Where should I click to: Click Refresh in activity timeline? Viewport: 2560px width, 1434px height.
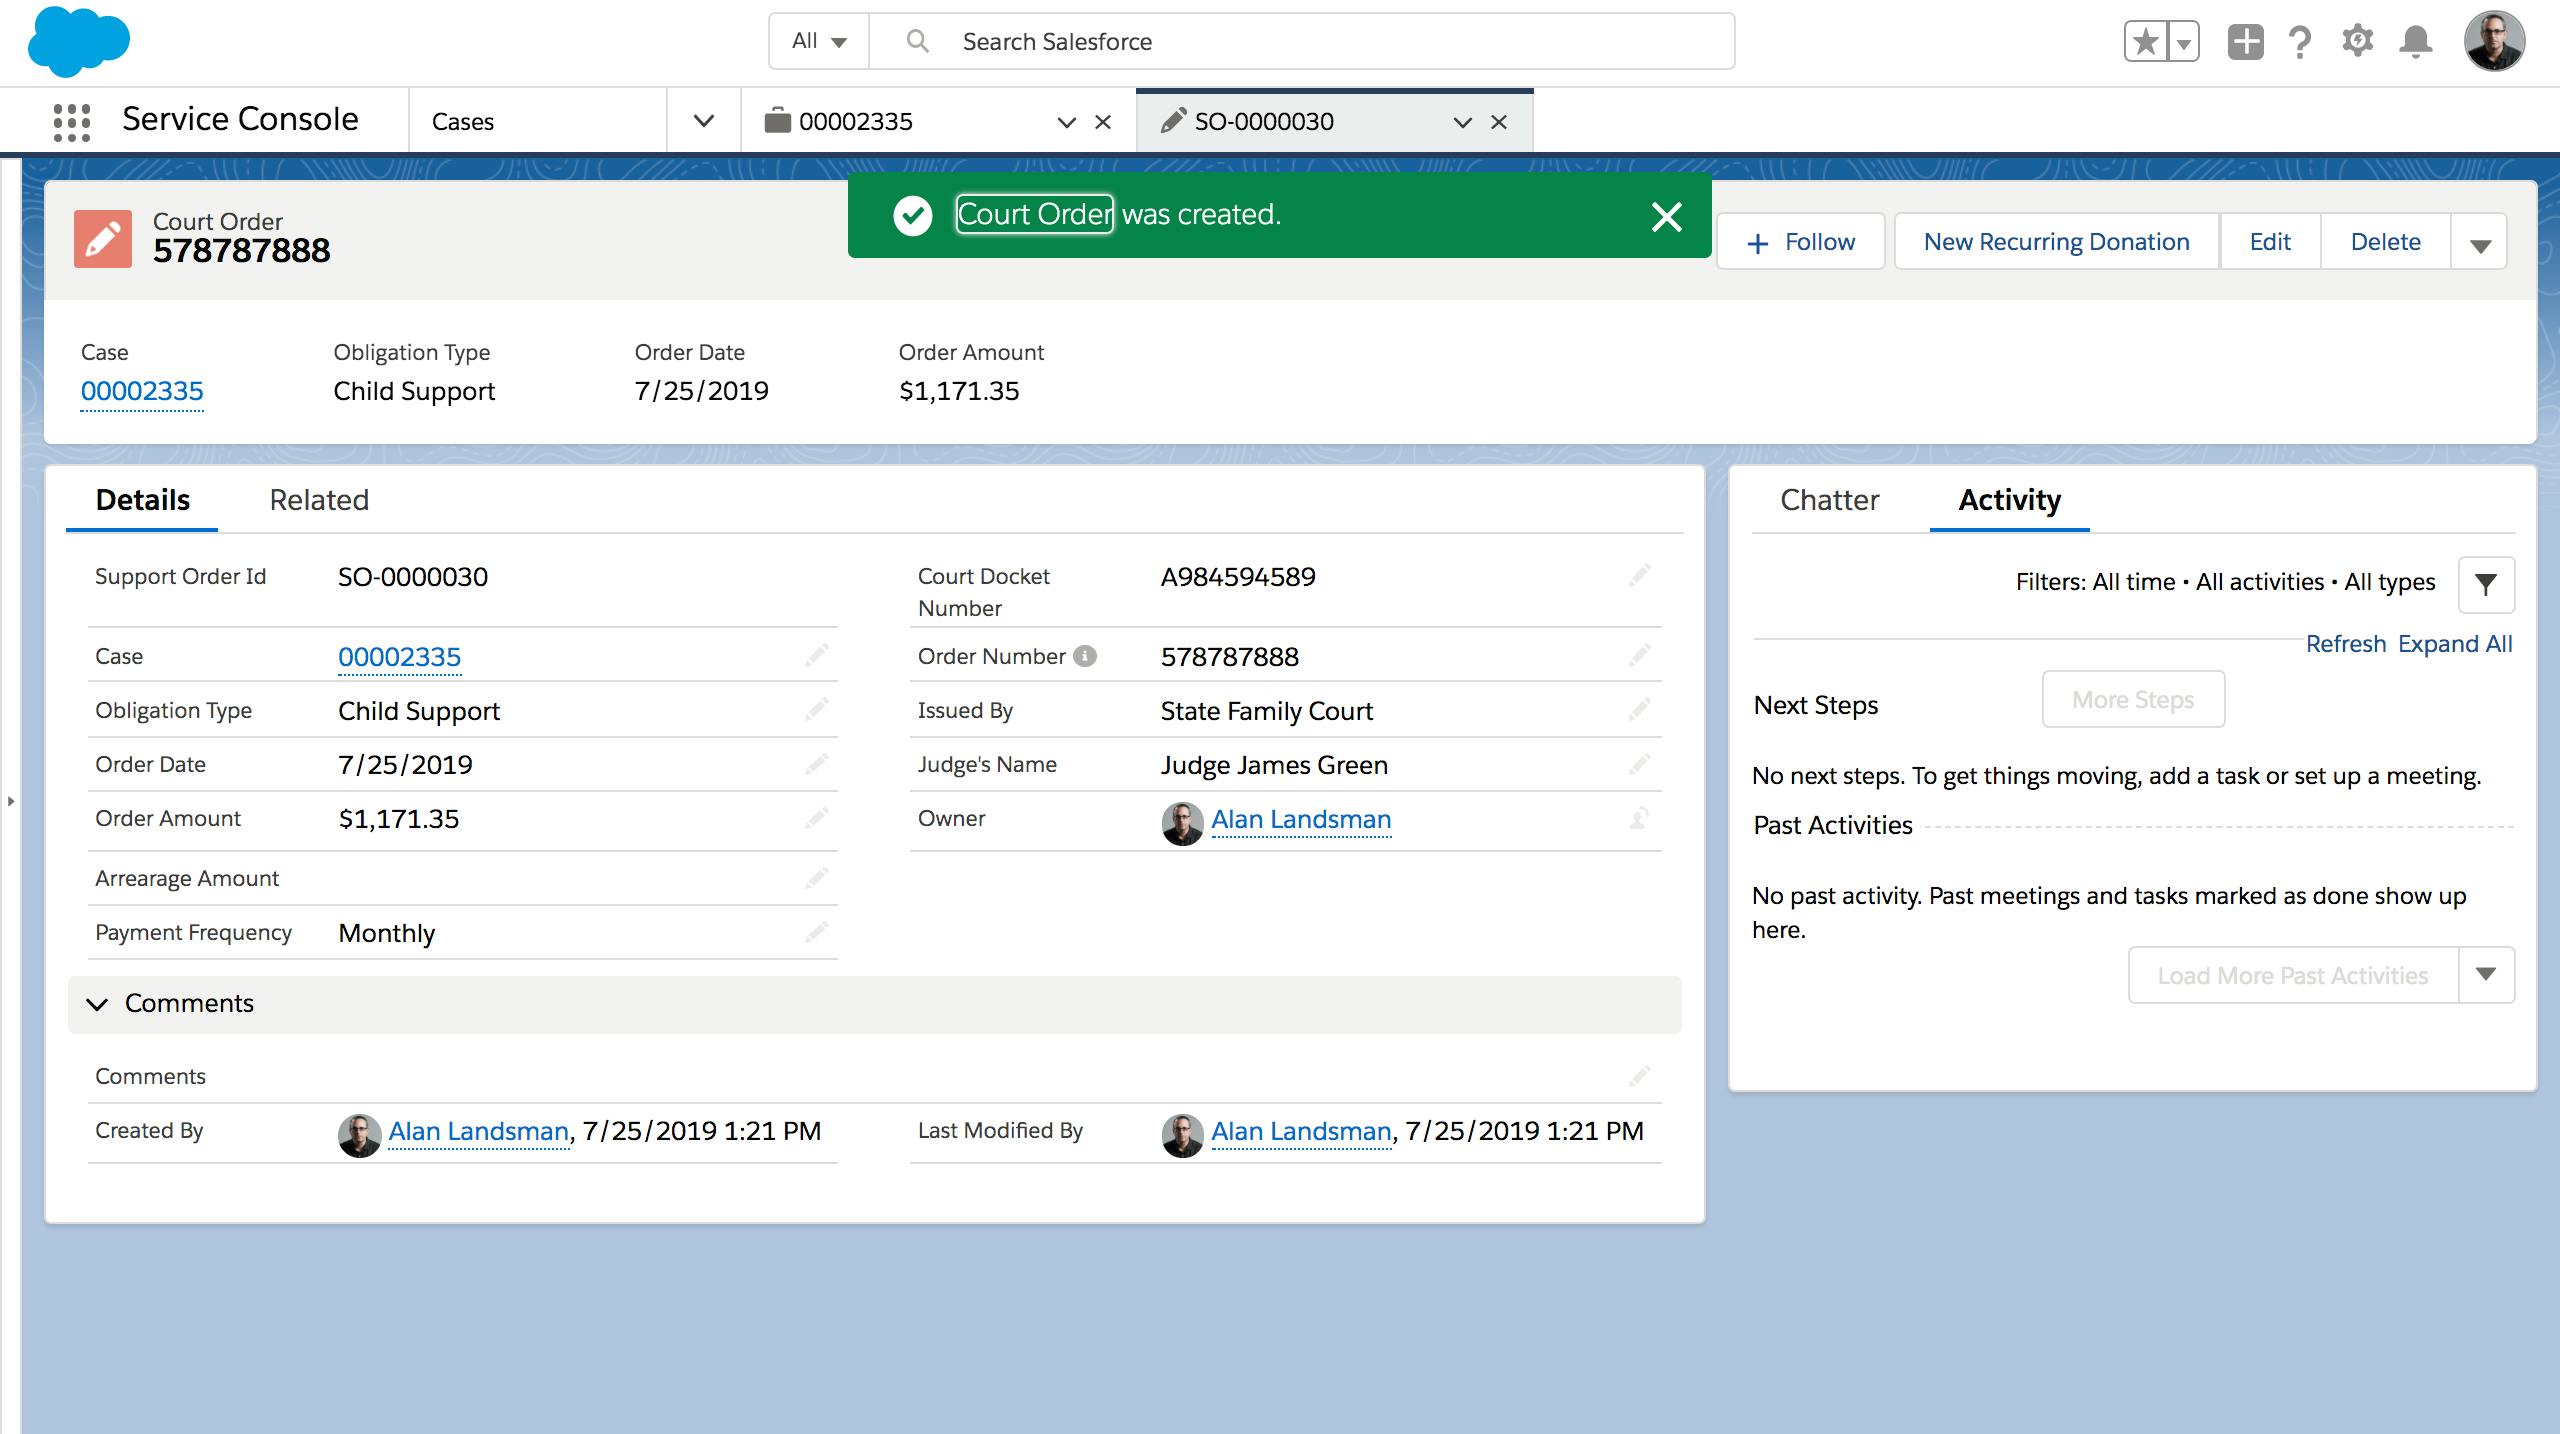(x=2345, y=644)
